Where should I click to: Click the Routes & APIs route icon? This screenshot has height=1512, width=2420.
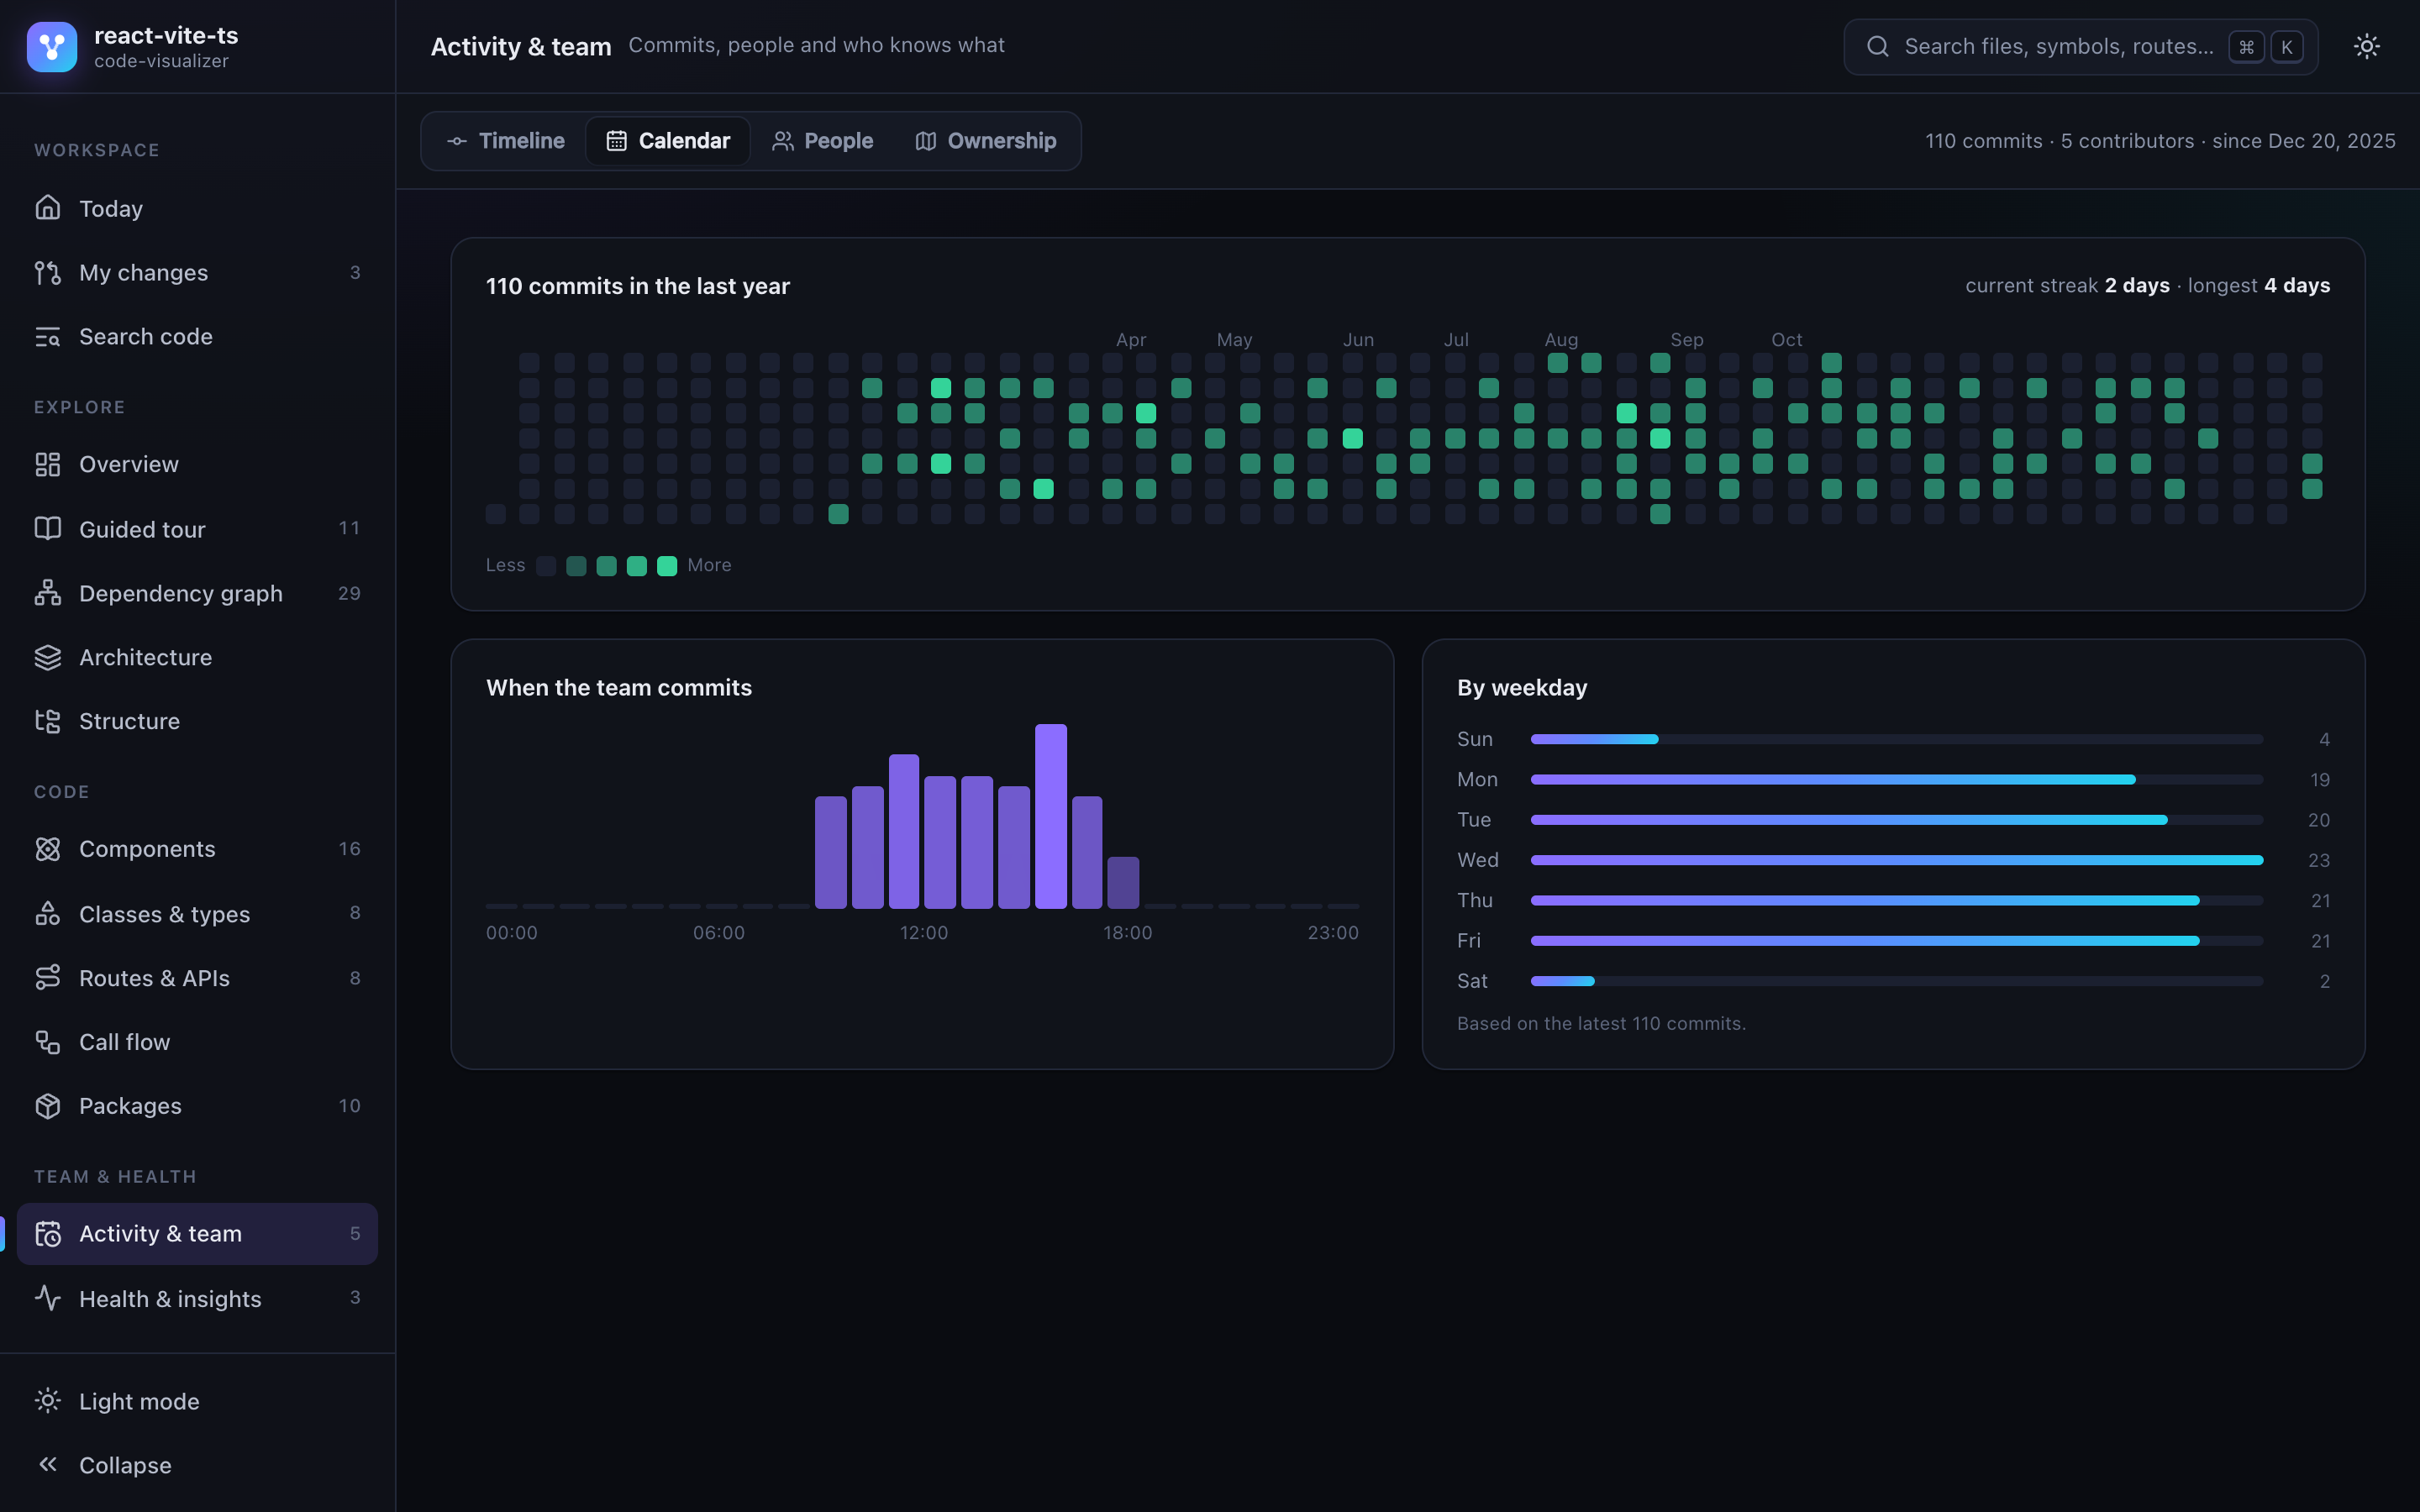click(48, 977)
